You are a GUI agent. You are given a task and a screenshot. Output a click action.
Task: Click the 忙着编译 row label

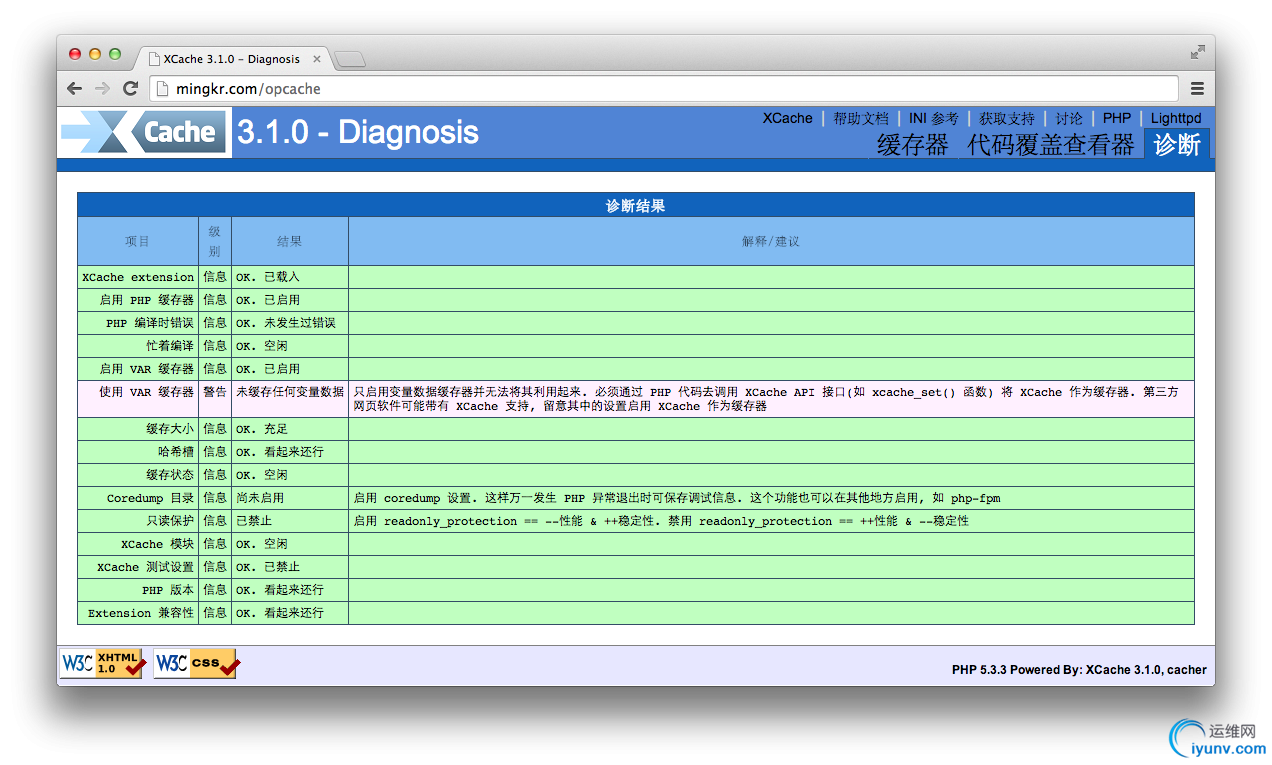(138, 346)
